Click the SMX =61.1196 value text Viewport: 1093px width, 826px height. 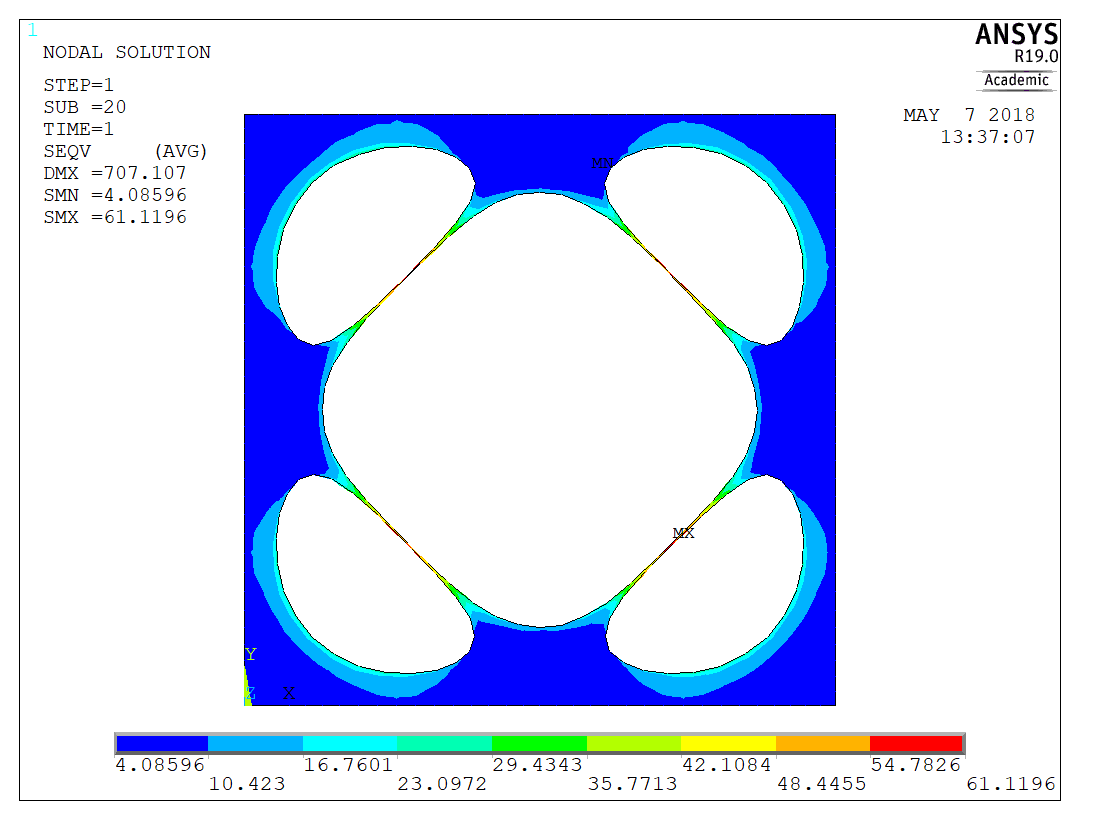click(x=115, y=217)
